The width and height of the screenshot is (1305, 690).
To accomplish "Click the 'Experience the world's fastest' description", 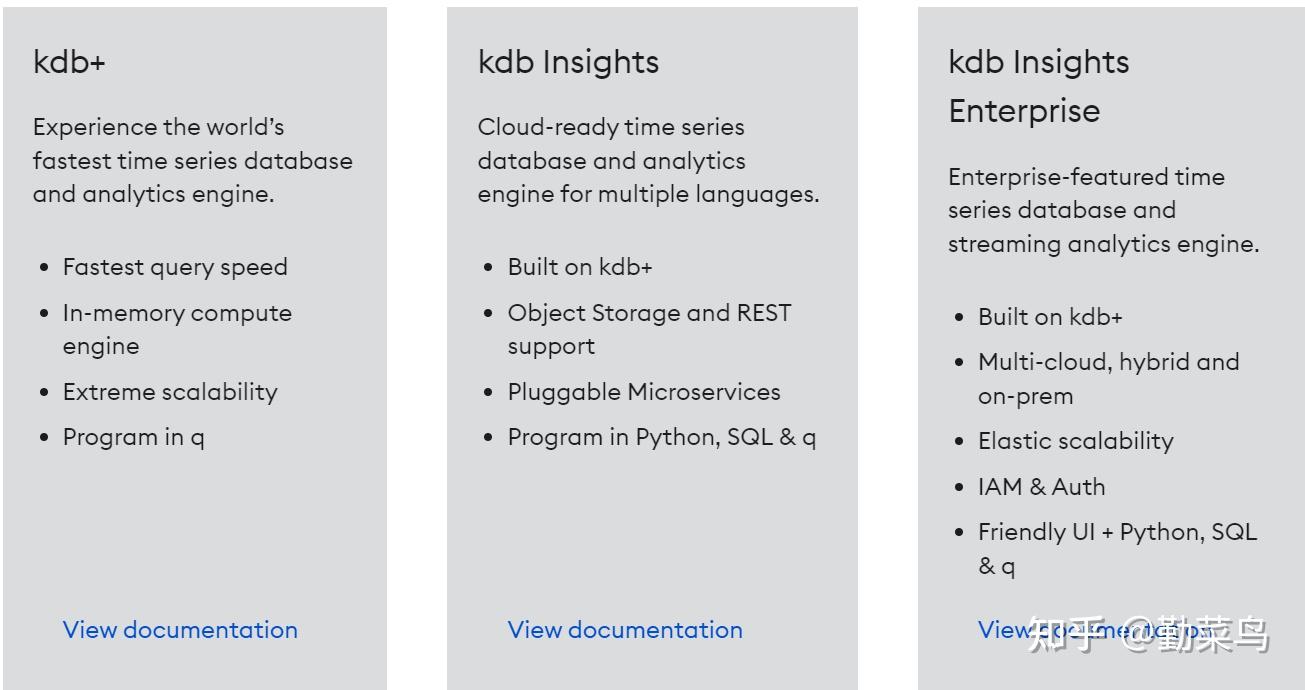I will (192, 160).
